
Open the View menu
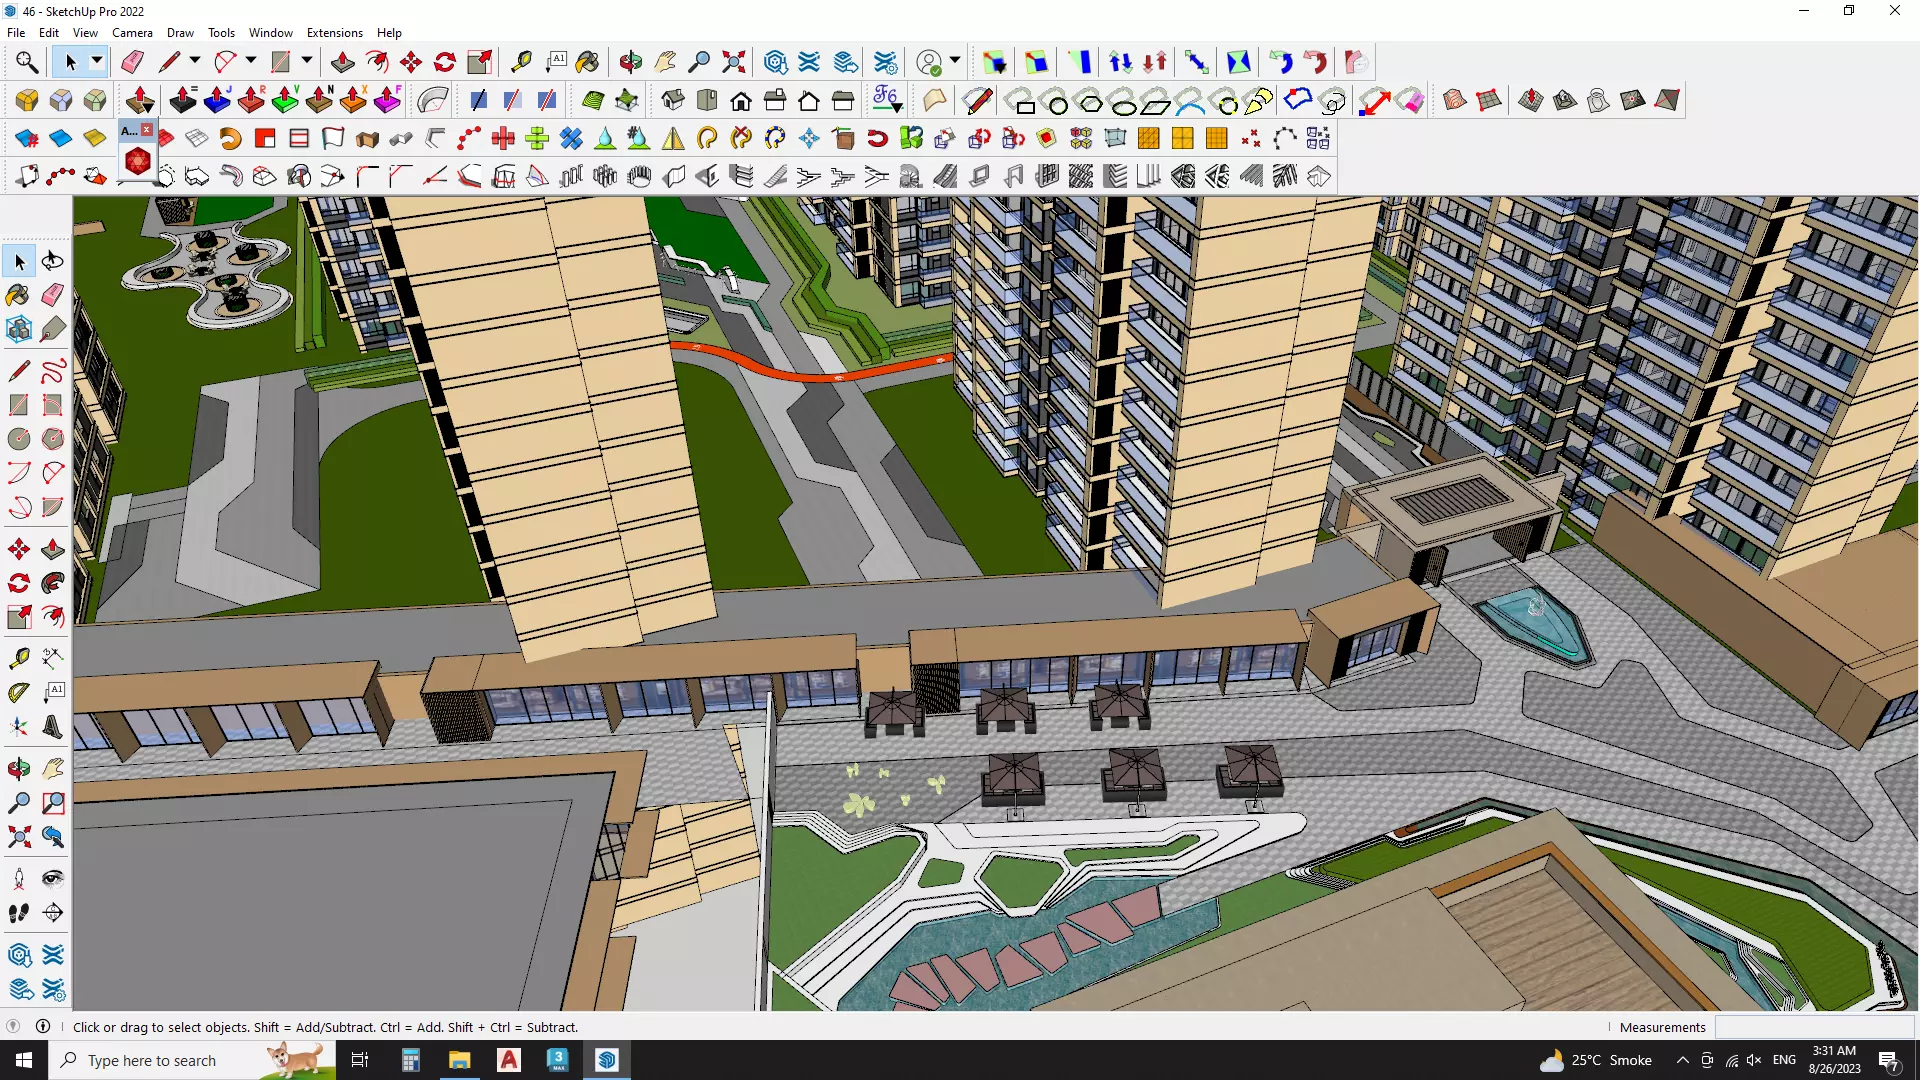pyautogui.click(x=85, y=33)
